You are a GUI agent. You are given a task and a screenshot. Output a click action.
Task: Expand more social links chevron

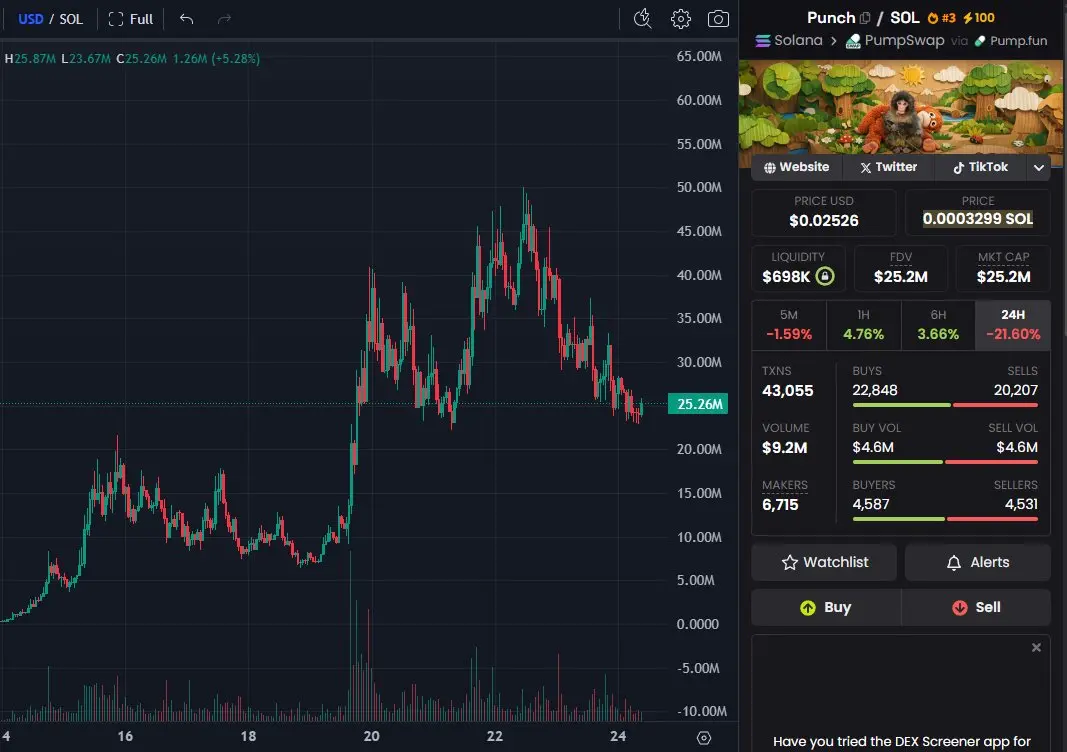[x=1038, y=167]
